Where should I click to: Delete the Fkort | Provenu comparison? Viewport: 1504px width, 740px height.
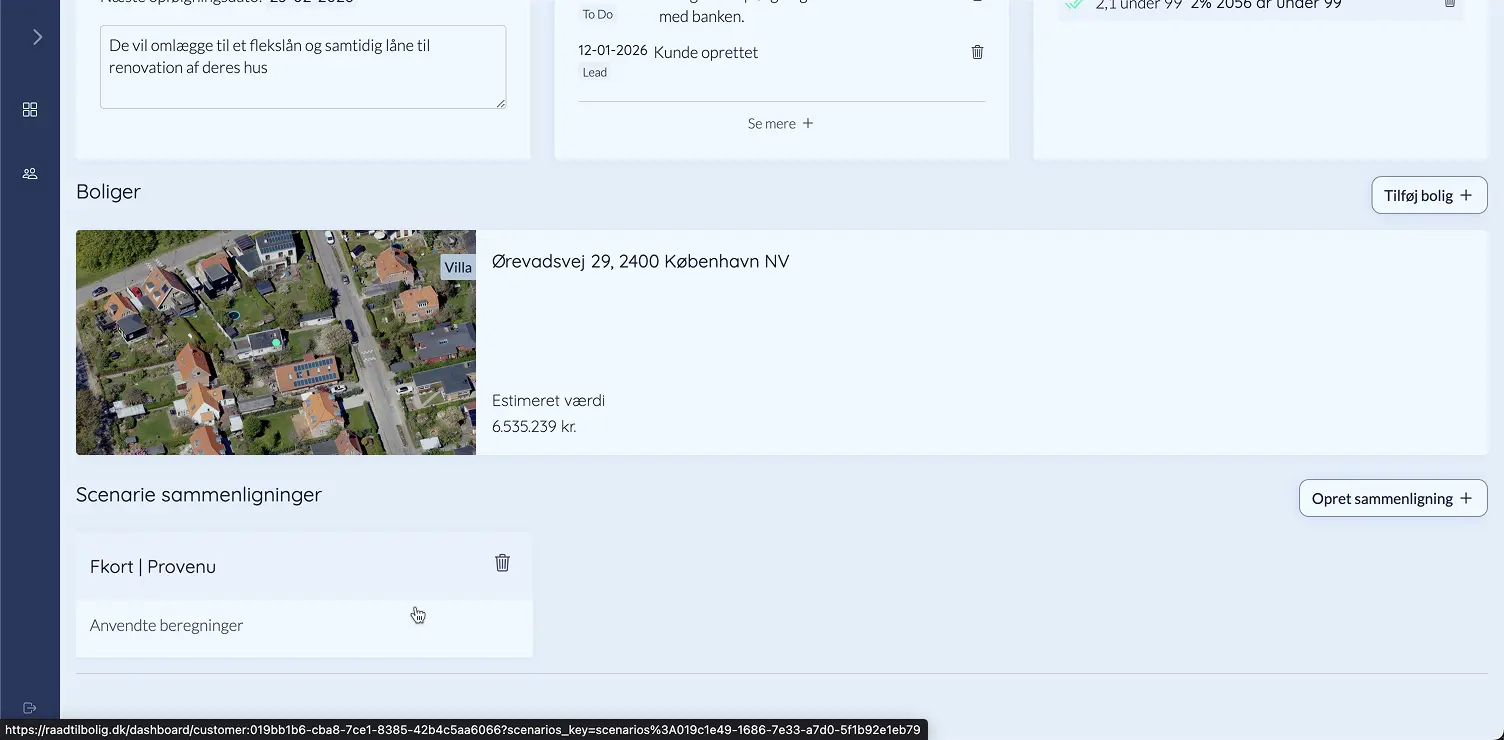tap(502, 563)
